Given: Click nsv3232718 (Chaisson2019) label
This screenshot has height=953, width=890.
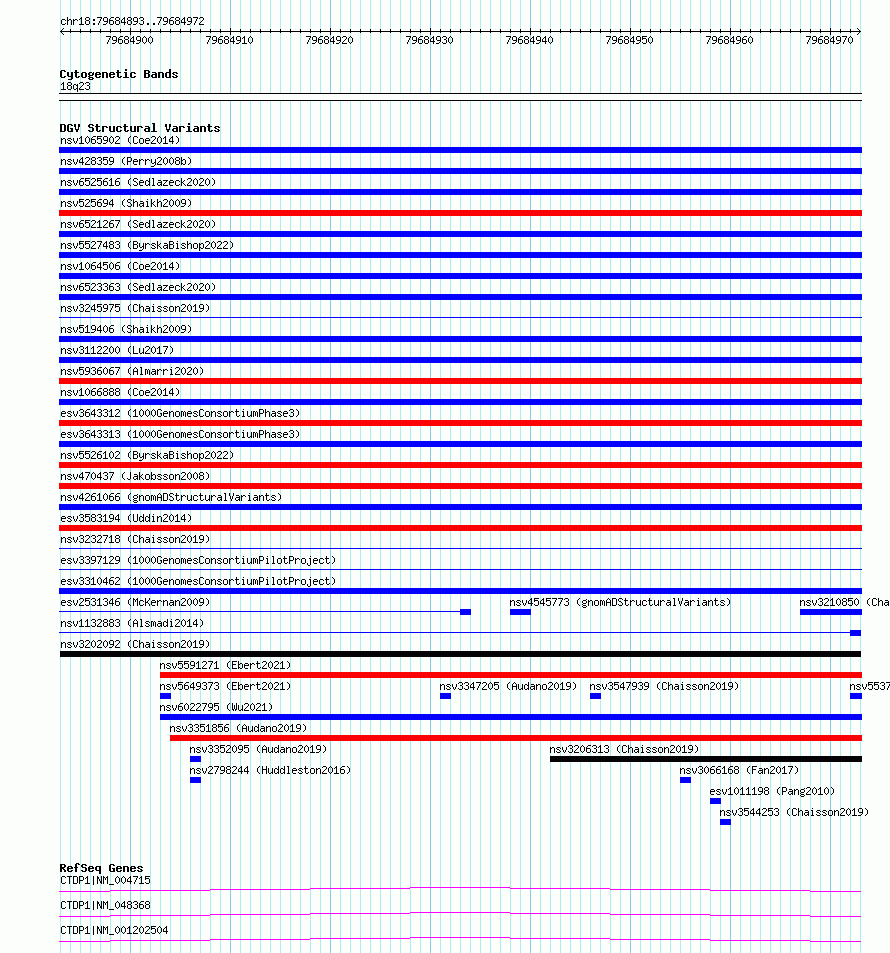Looking at the screenshot, I should (x=135, y=539).
